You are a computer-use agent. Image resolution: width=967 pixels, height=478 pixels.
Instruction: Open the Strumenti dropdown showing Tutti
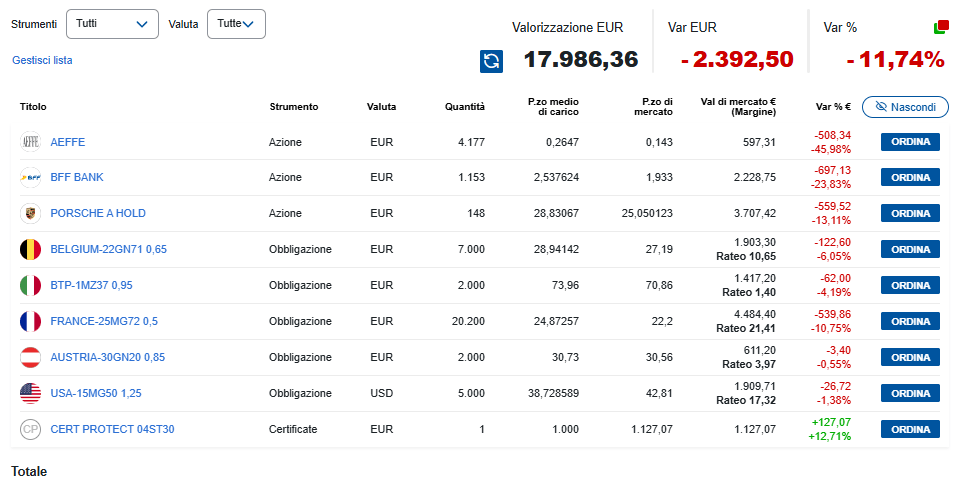[112, 24]
